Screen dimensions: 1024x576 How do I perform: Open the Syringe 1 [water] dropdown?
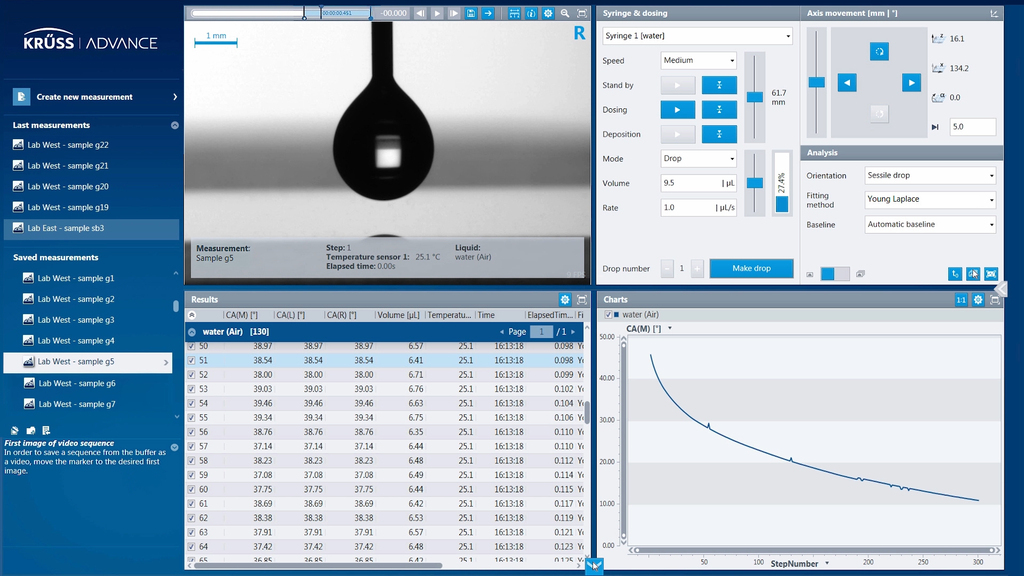[x=696, y=36]
